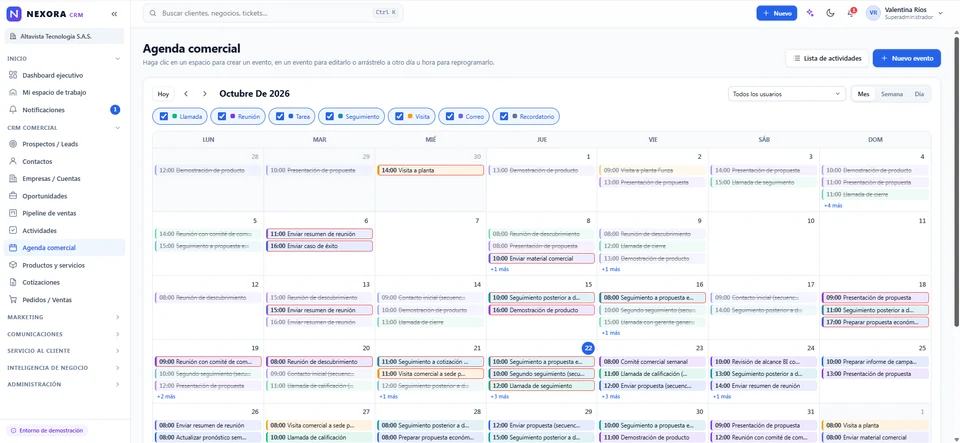Click the Prospectos / Leads target icon
960x443 pixels.
point(13,144)
